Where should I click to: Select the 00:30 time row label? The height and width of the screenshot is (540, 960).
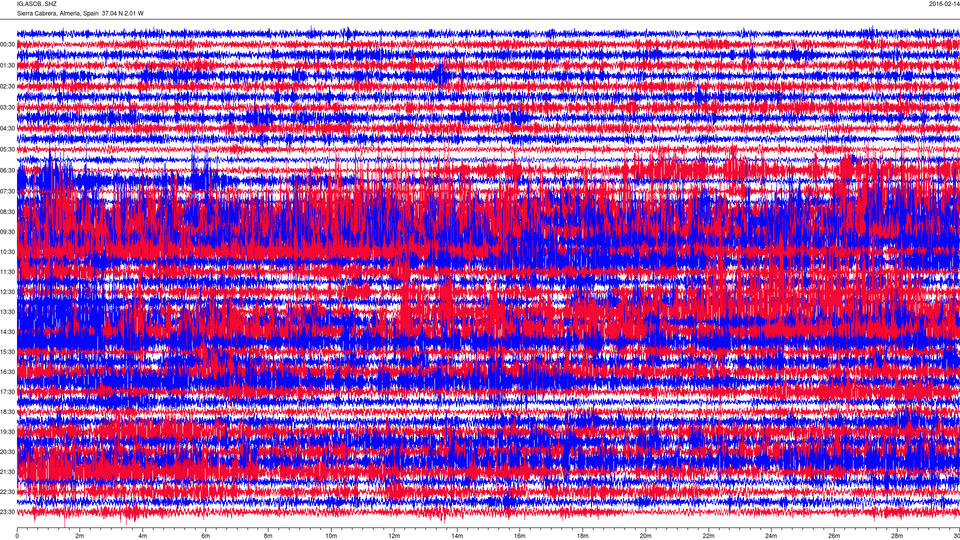tap(8, 45)
